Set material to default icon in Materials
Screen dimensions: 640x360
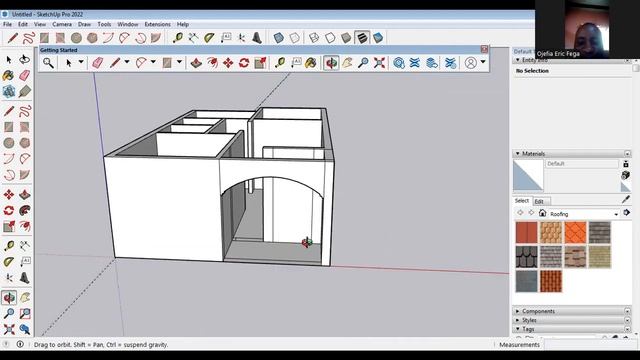click(x=626, y=187)
